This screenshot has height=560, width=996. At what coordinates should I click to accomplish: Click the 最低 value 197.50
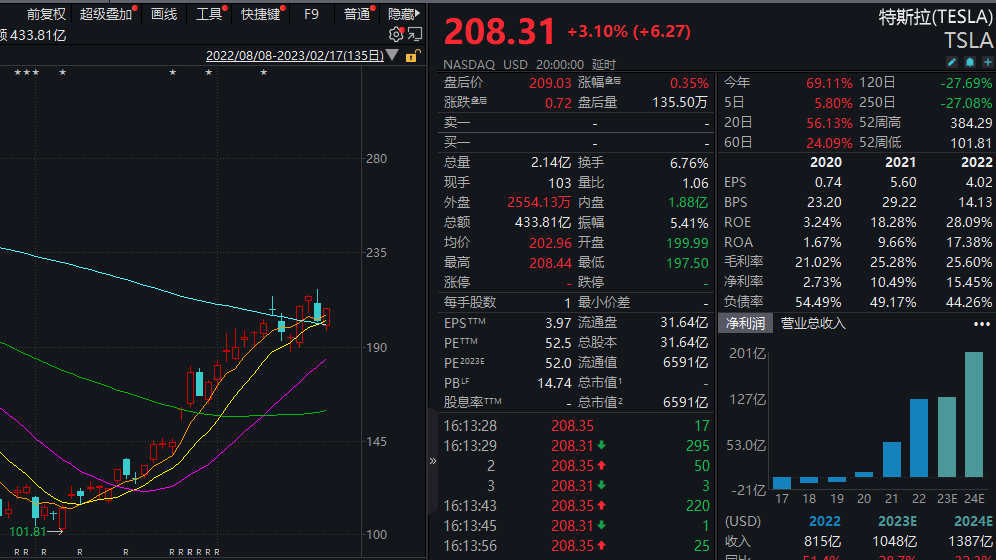point(687,263)
